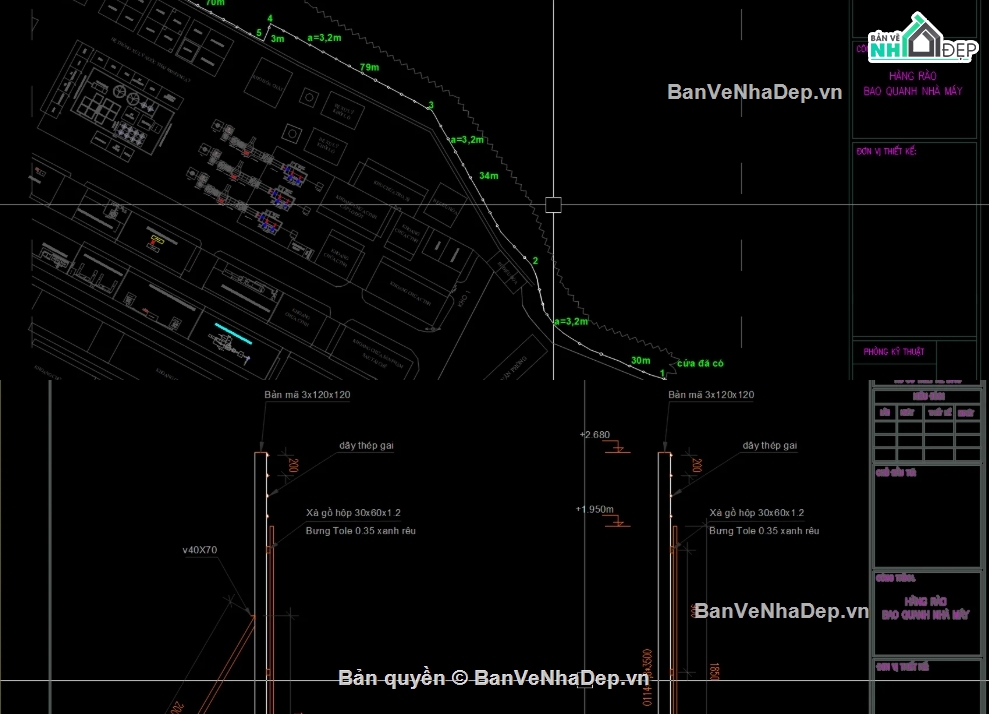Click the v40X70 brace annotation
The height and width of the screenshot is (714, 989).
click(x=202, y=549)
